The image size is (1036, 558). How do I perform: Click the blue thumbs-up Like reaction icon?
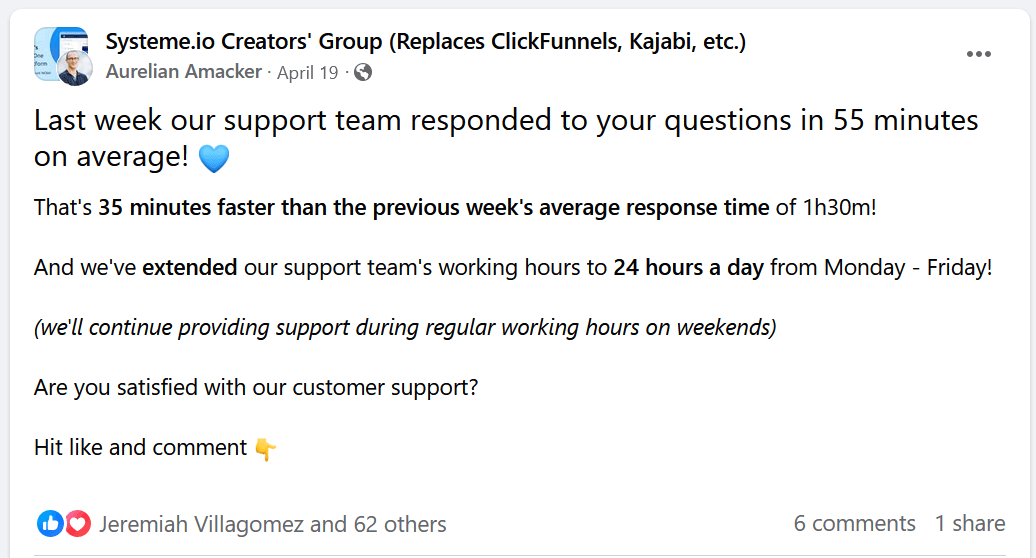(49, 523)
